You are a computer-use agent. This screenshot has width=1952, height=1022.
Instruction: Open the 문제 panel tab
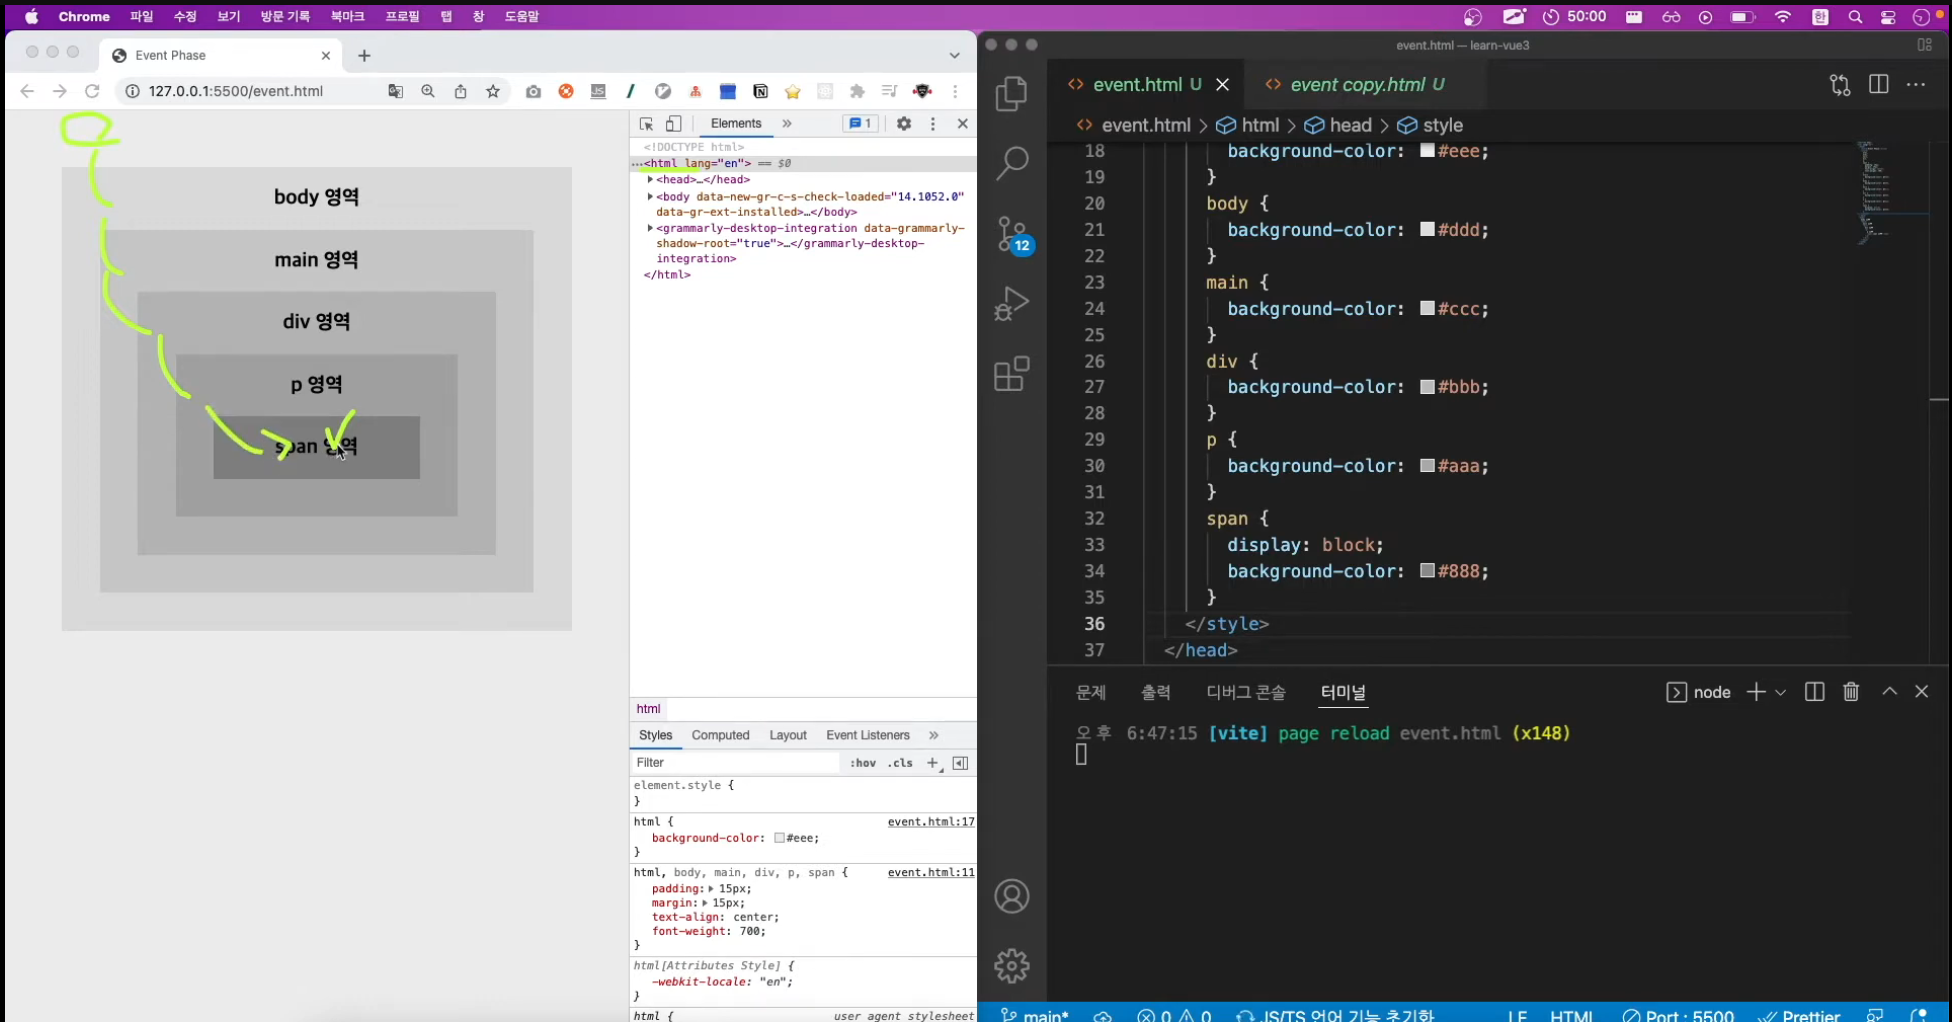click(1091, 692)
